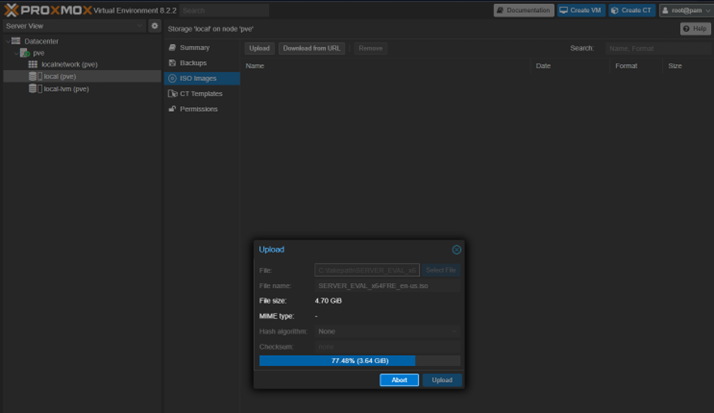Click the Select File button
Image resolution: width=714 pixels, height=413 pixels.
441,270
